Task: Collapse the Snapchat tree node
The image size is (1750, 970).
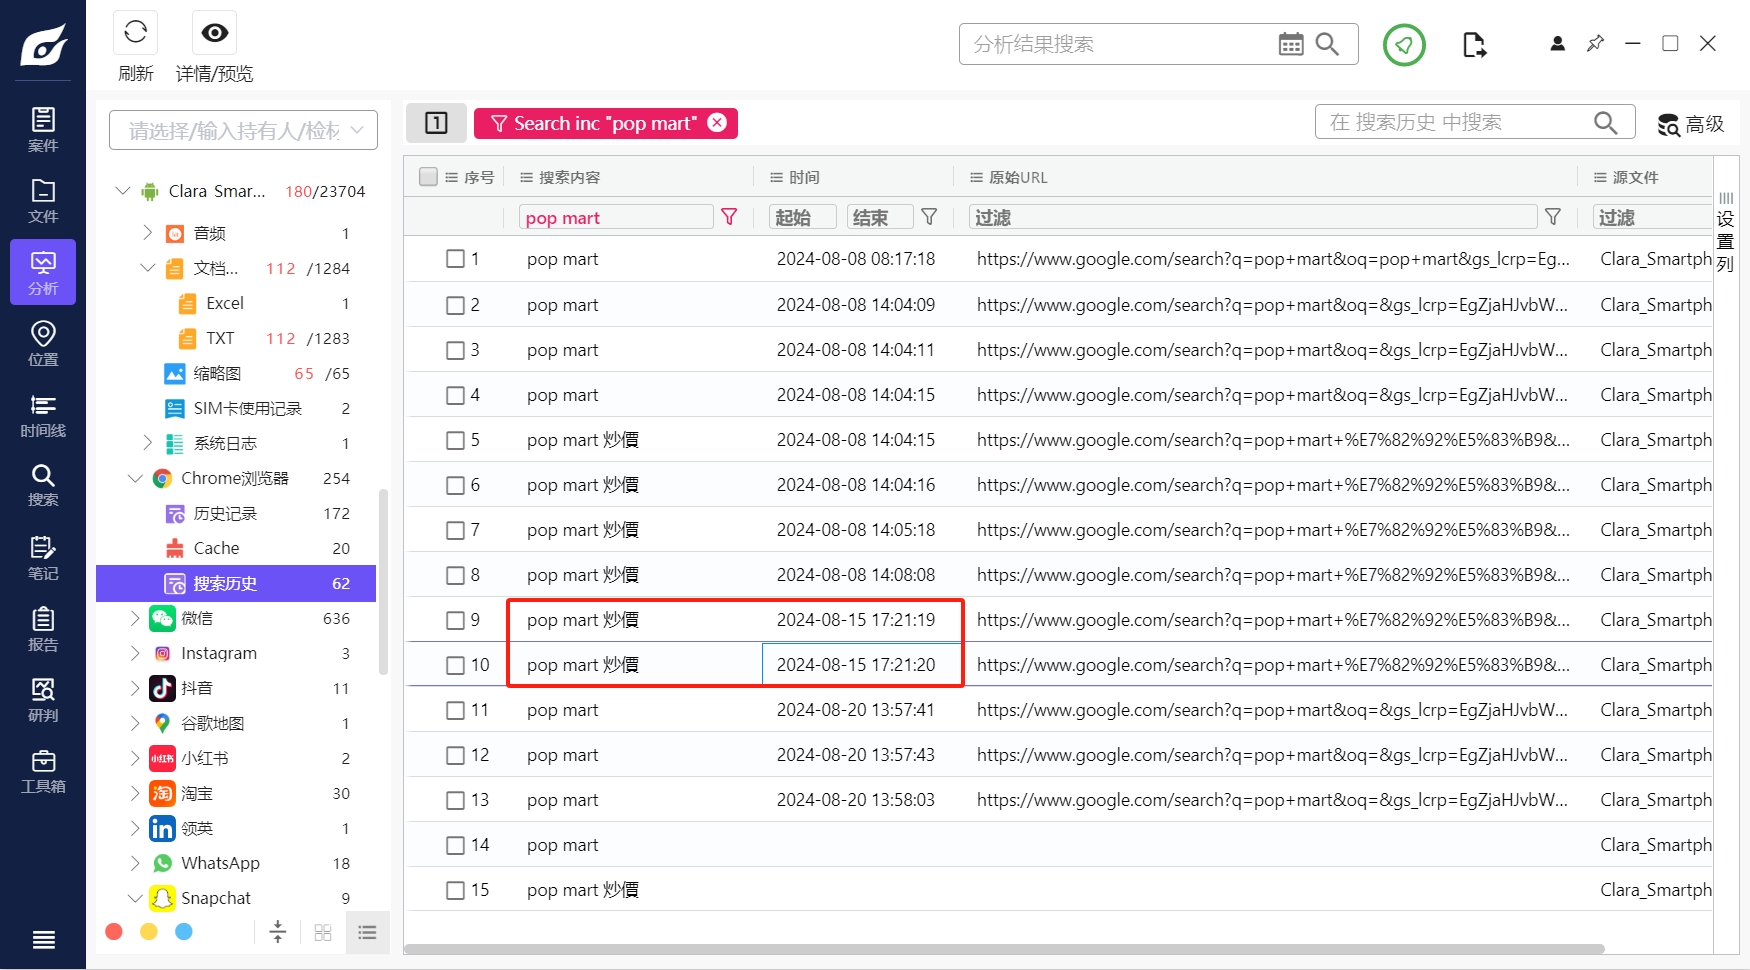Action: 135,898
